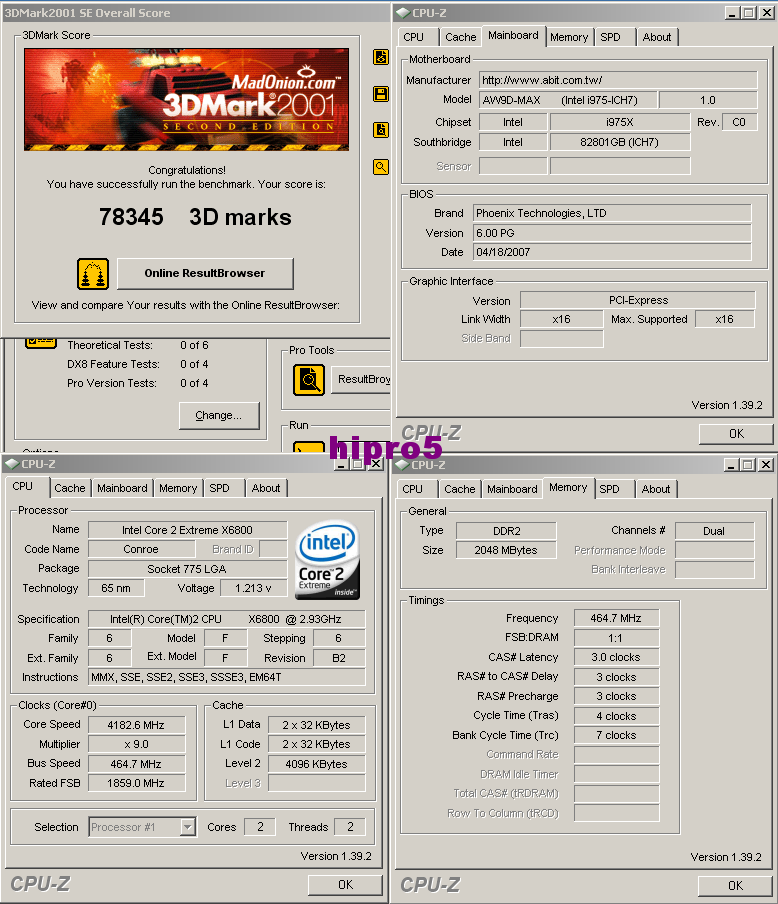Click the Channels # field Dual
The image size is (778, 904).
click(714, 531)
